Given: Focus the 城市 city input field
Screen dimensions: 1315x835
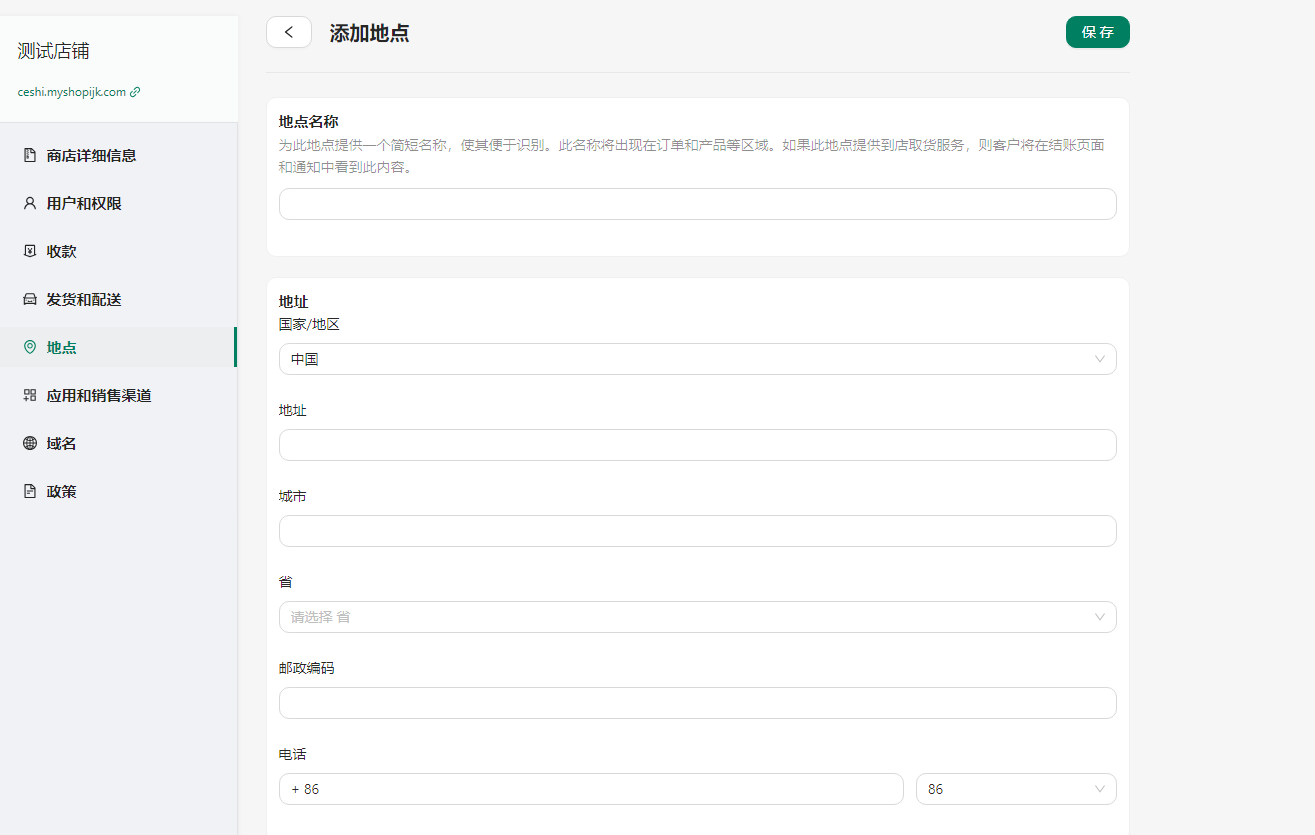Looking at the screenshot, I should (x=697, y=531).
